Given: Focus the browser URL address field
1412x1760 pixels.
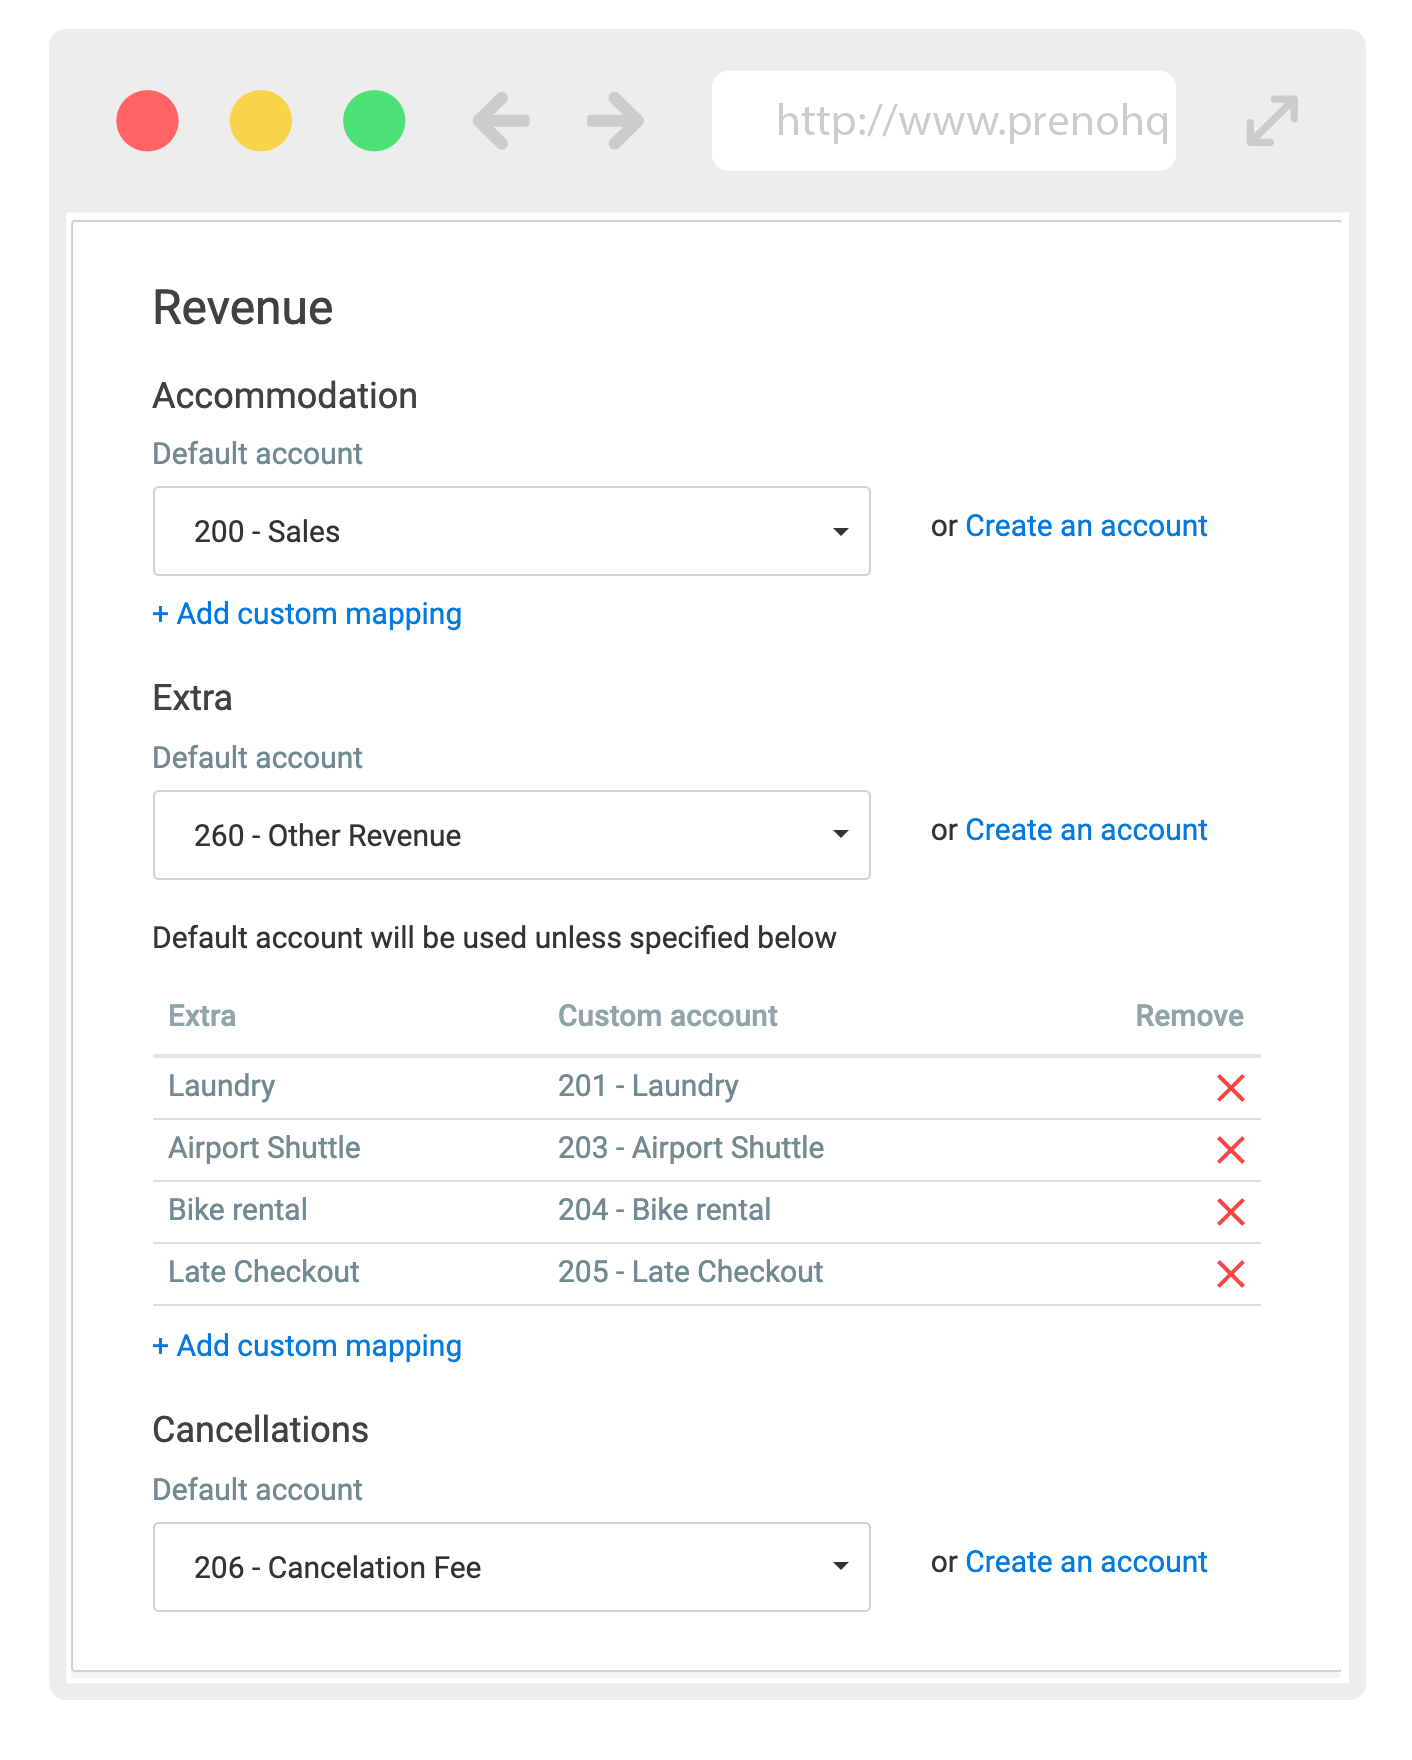Looking at the screenshot, I should pyautogui.click(x=943, y=121).
